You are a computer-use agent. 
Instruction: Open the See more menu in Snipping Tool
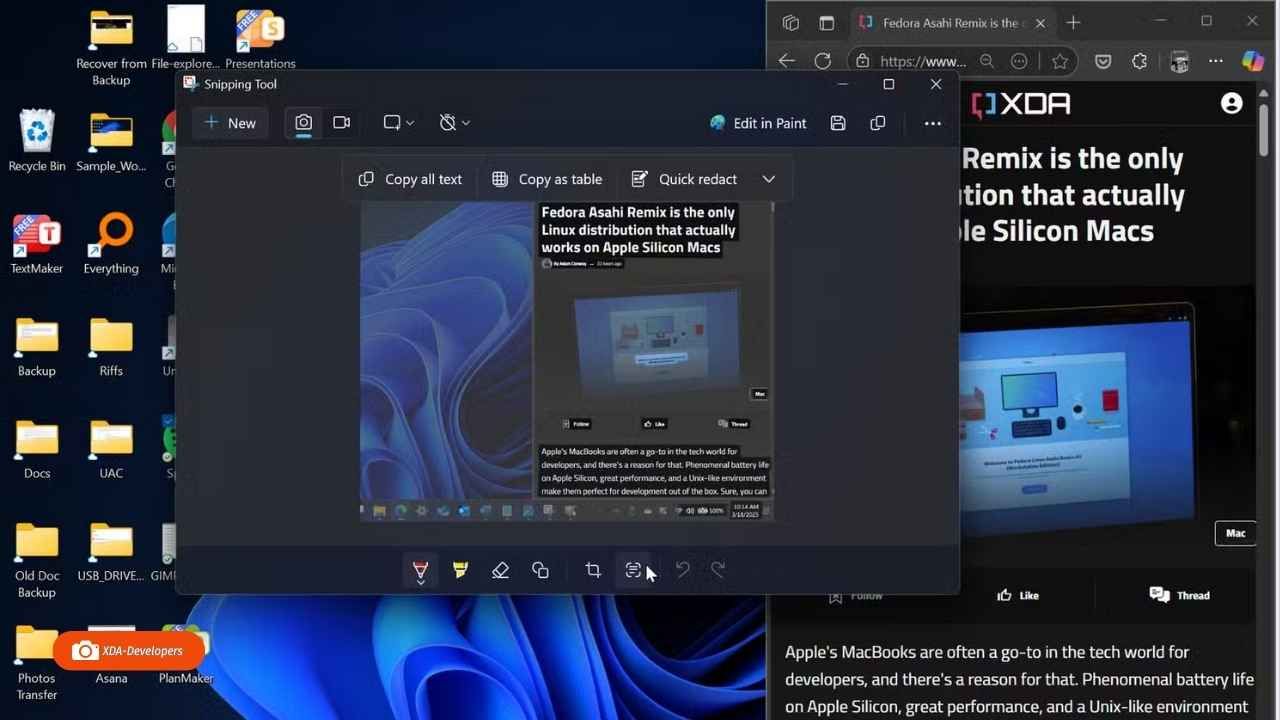pos(932,122)
